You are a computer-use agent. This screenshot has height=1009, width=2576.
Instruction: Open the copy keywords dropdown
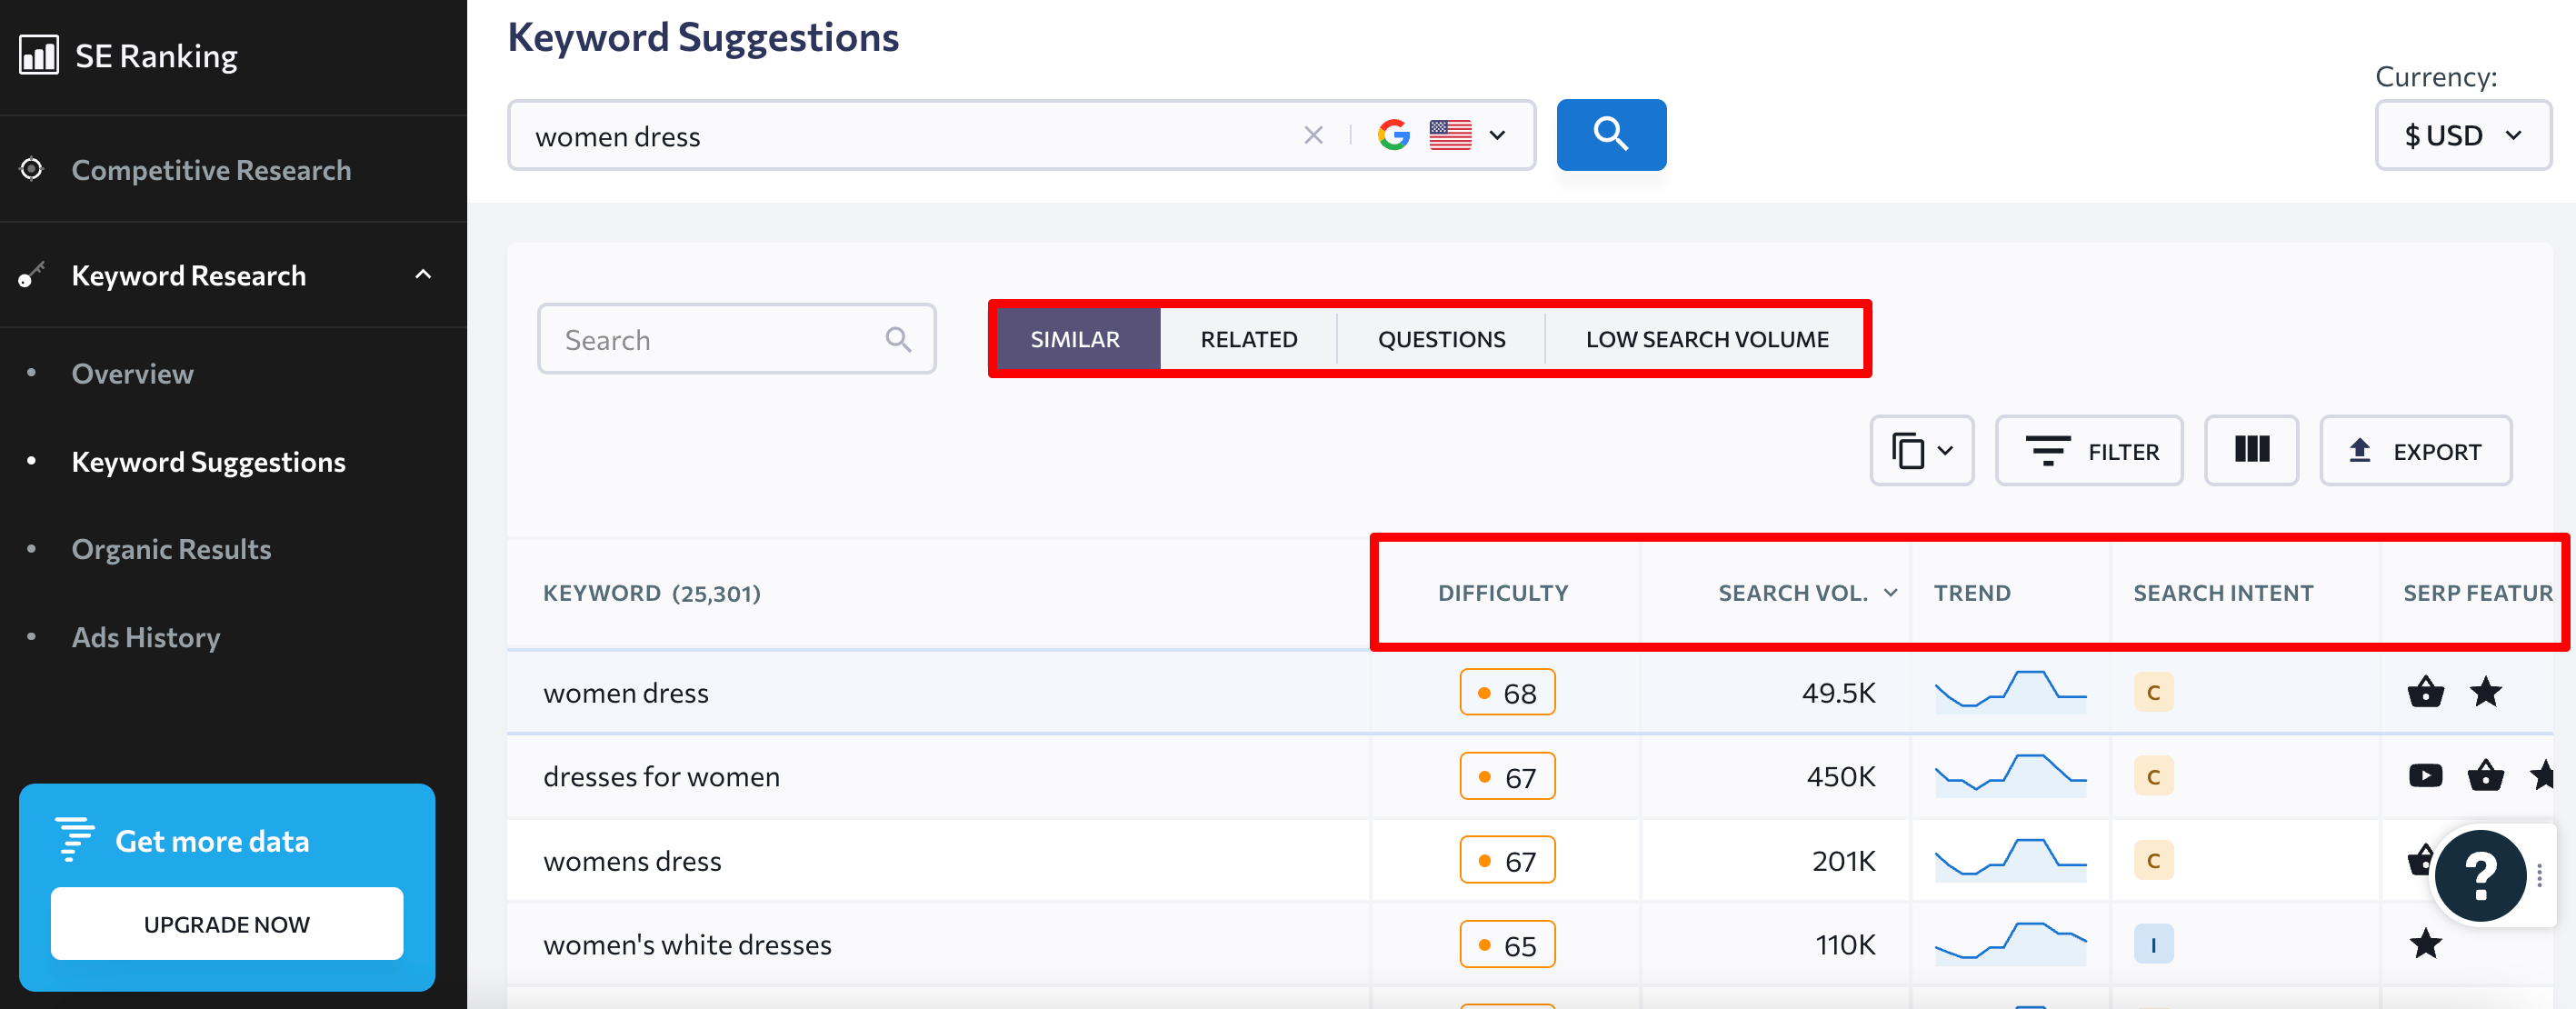1921,451
